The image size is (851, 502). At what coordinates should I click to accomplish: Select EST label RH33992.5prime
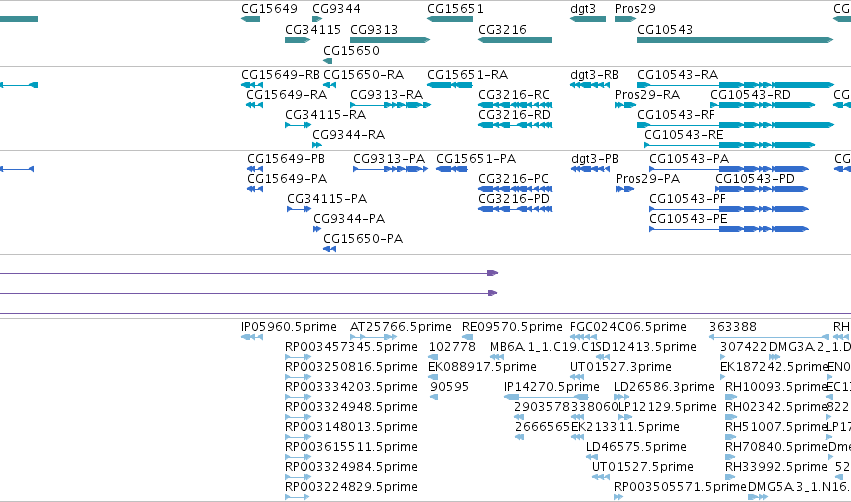pyautogui.click(x=776, y=467)
